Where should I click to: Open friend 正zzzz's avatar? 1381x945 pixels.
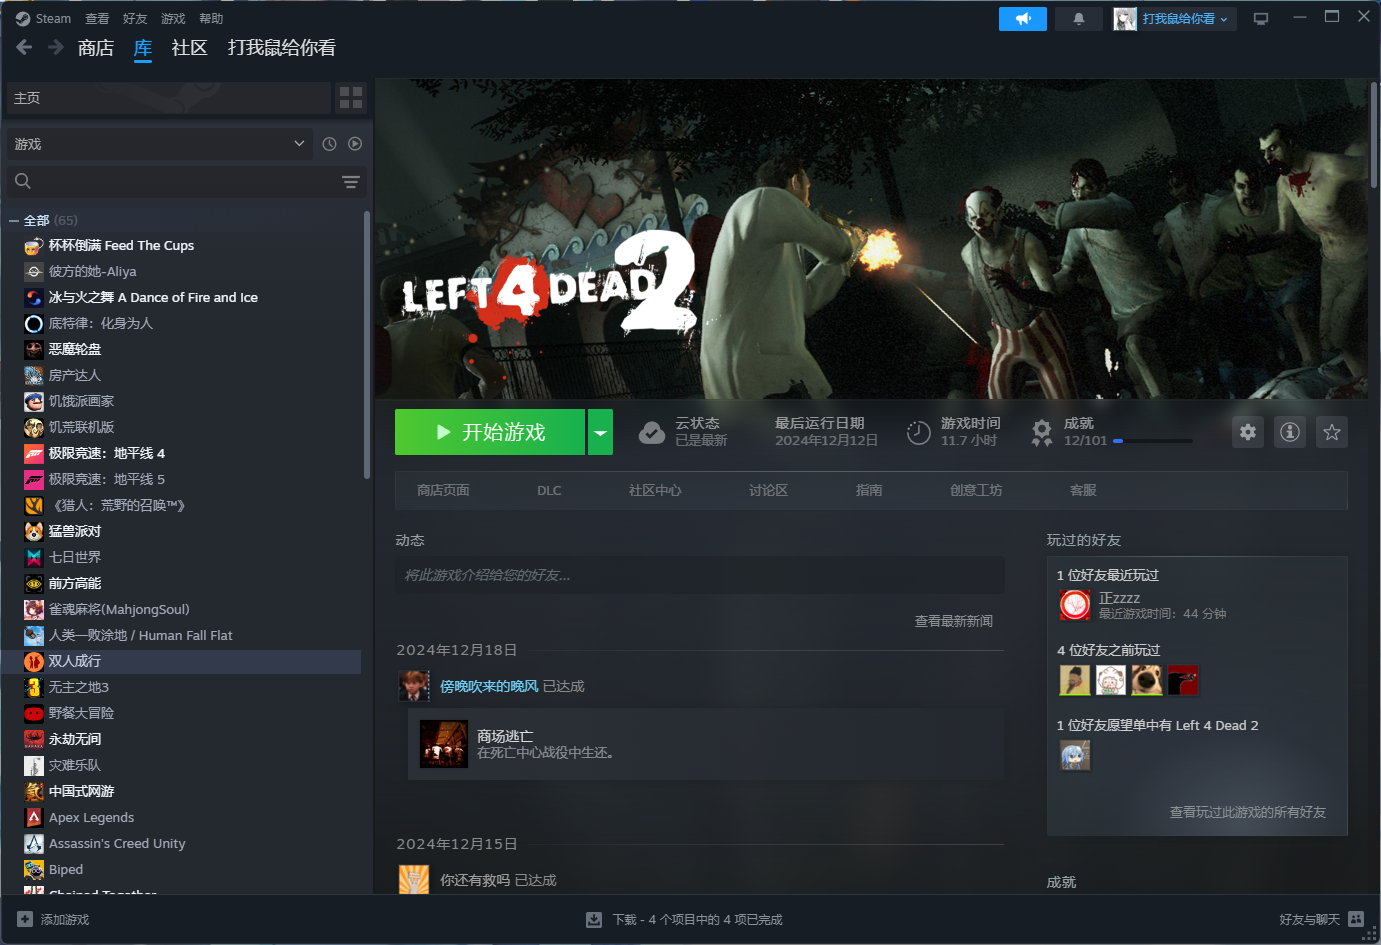click(1075, 605)
